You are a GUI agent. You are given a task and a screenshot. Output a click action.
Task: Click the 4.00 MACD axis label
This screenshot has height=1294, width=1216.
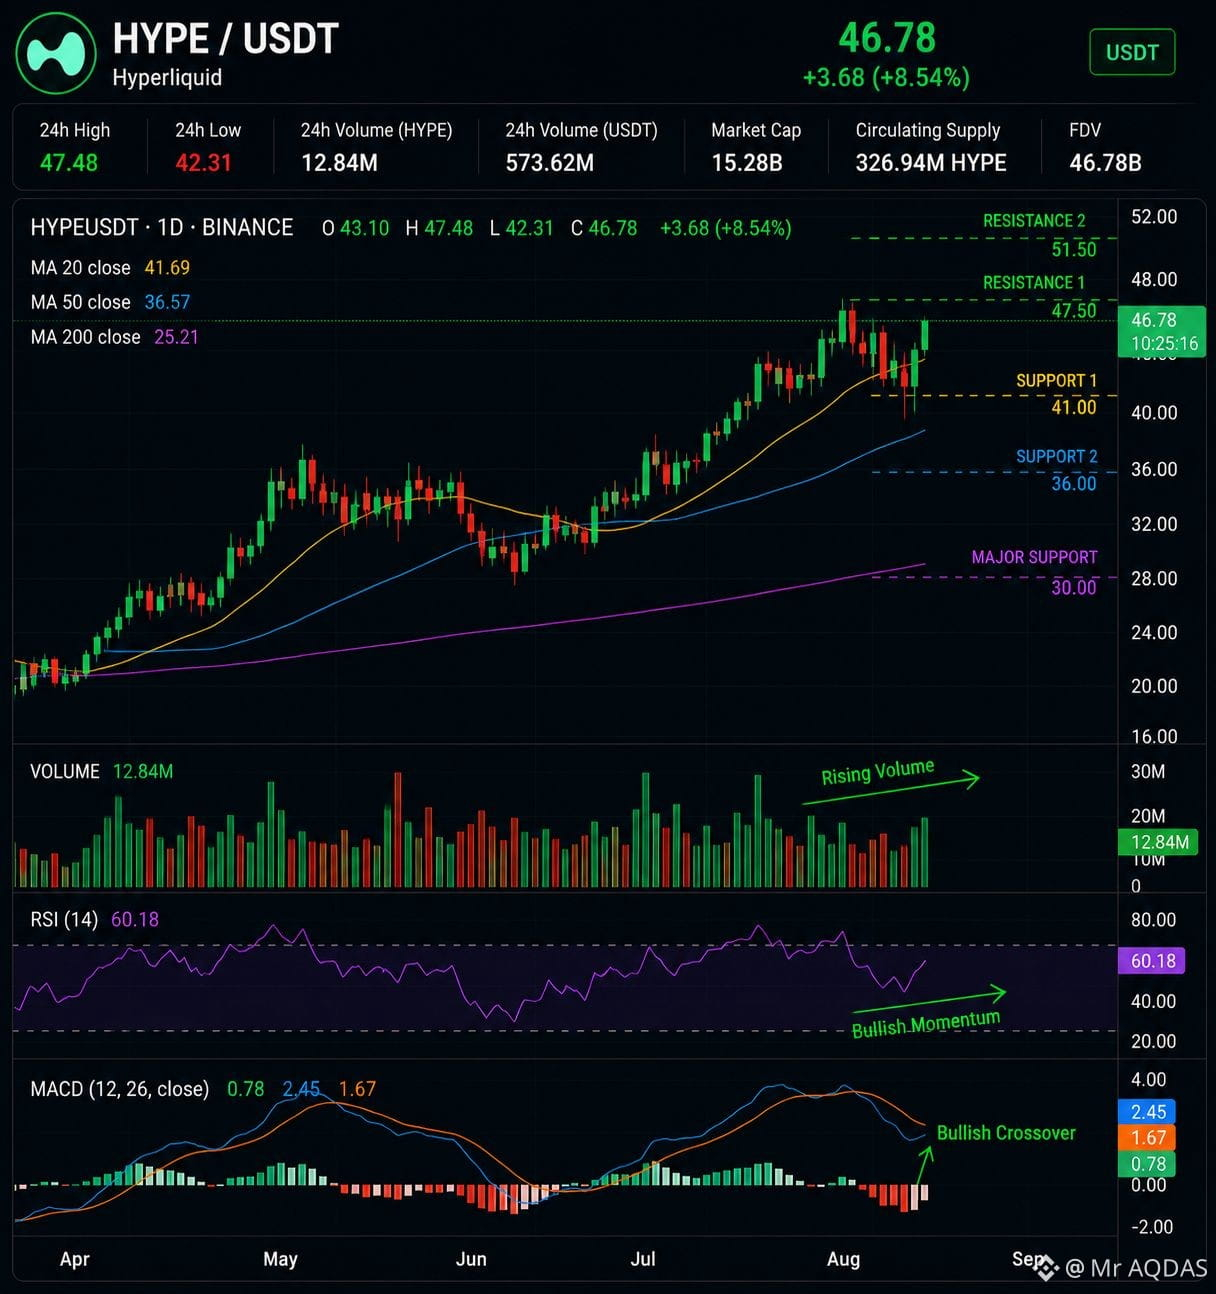pyautogui.click(x=1148, y=1080)
